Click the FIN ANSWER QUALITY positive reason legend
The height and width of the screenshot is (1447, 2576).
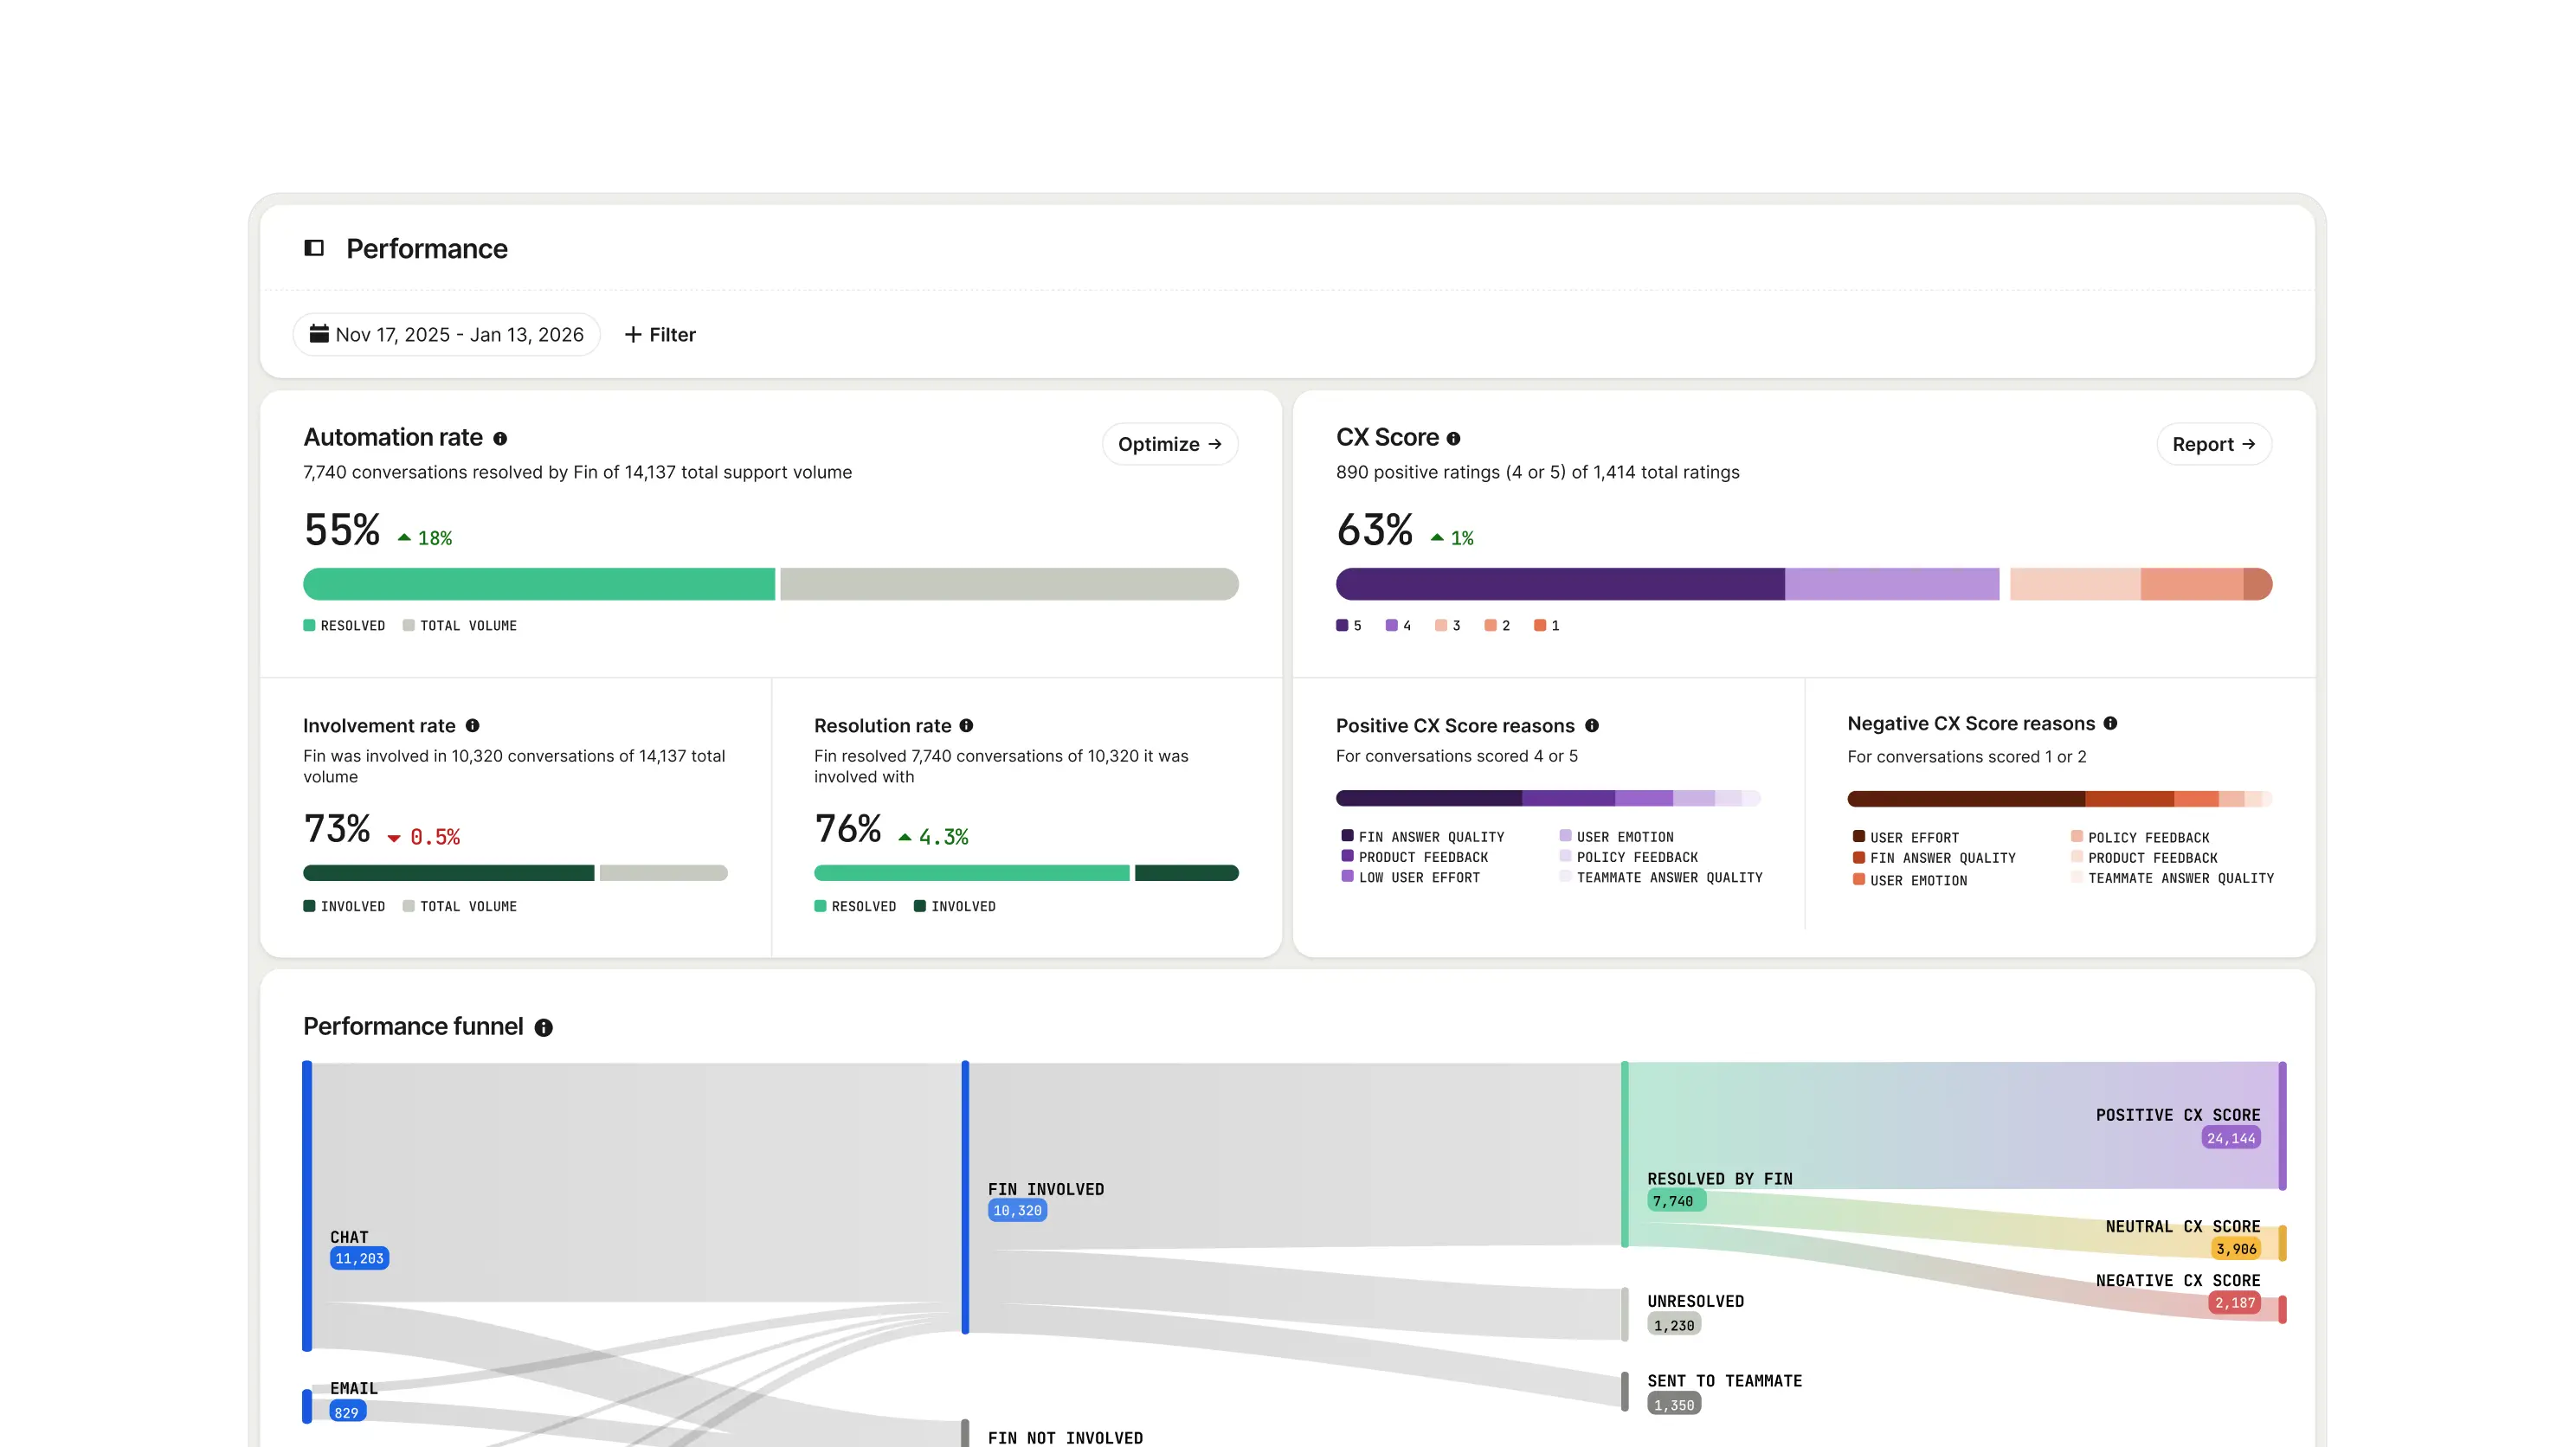click(1423, 837)
